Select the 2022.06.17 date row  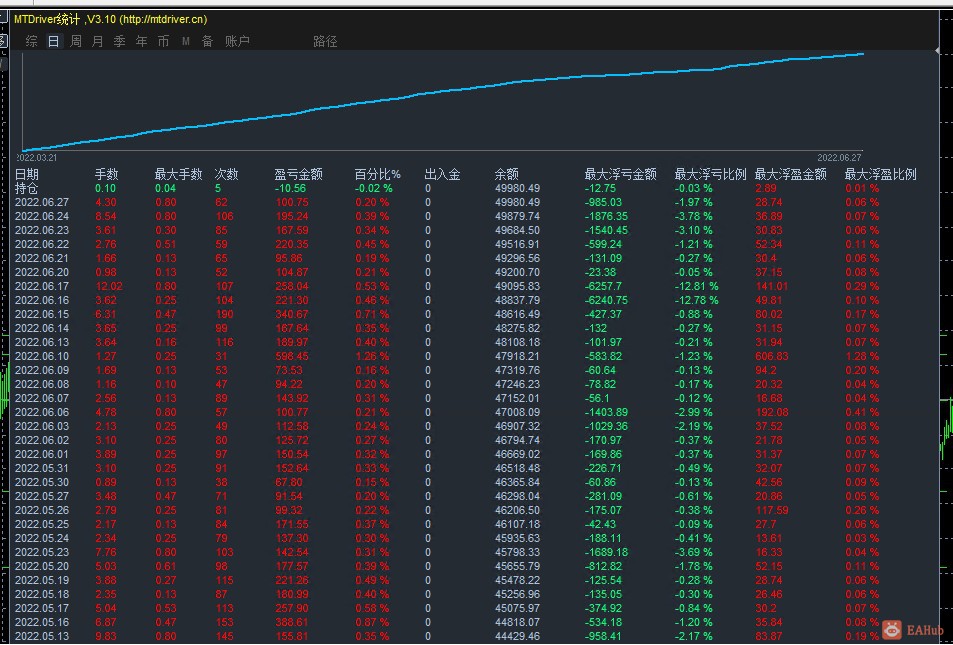pyautogui.click(x=42, y=286)
